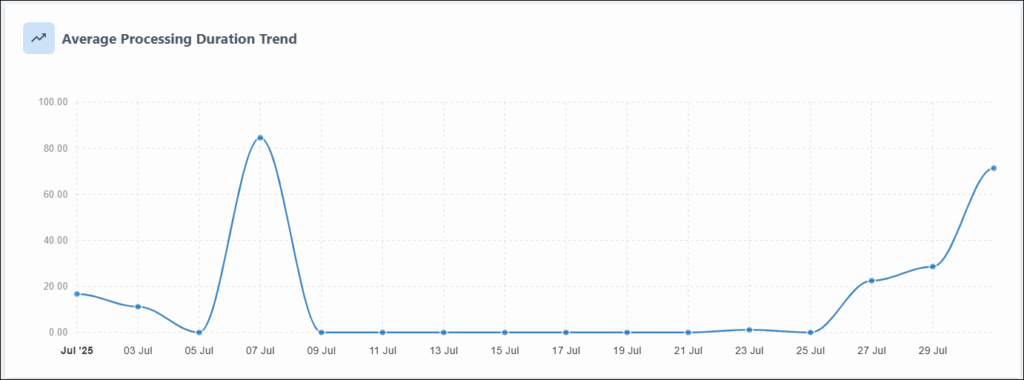Click the 0.00 y-axis label
Screen dimensions: 1024x380
pos(59,332)
